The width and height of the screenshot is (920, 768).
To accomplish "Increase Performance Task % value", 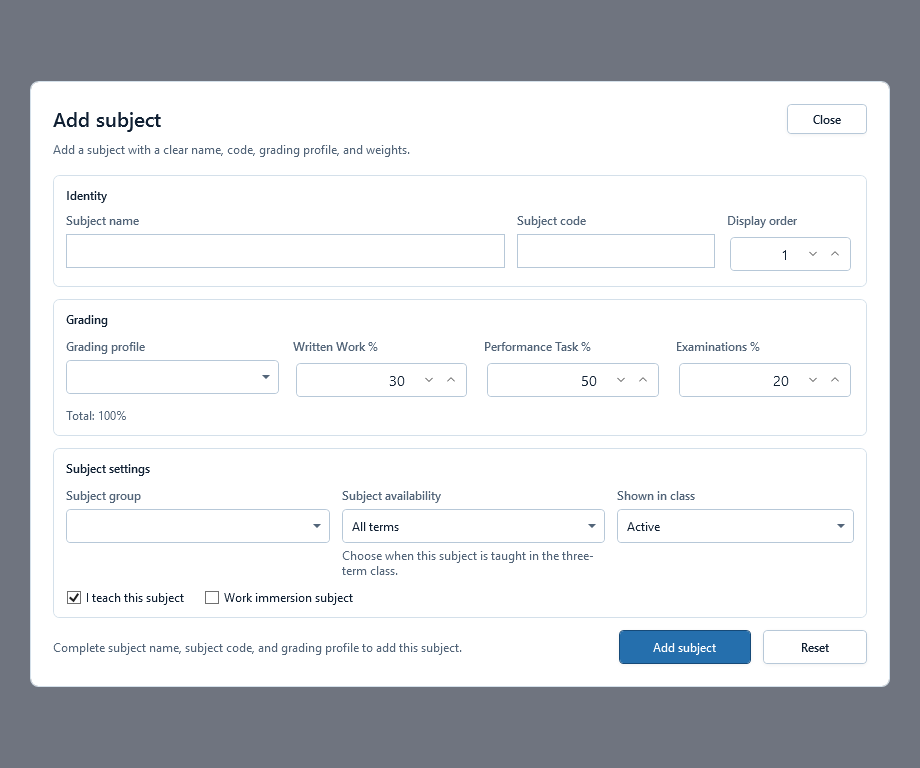I will tap(643, 380).
